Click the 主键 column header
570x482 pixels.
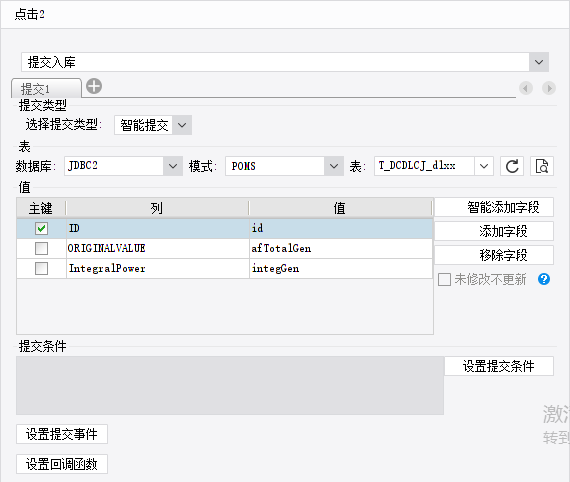click(x=41, y=208)
